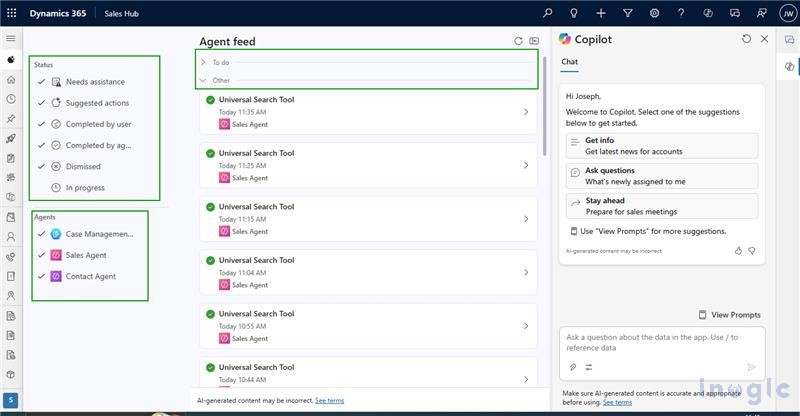Screen dimensions: 800x416
Task: Click the send arrow in Copilot chat
Action: [751, 367]
